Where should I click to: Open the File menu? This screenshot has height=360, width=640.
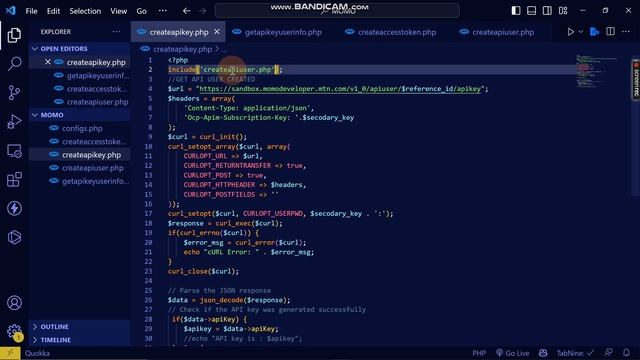[31, 11]
